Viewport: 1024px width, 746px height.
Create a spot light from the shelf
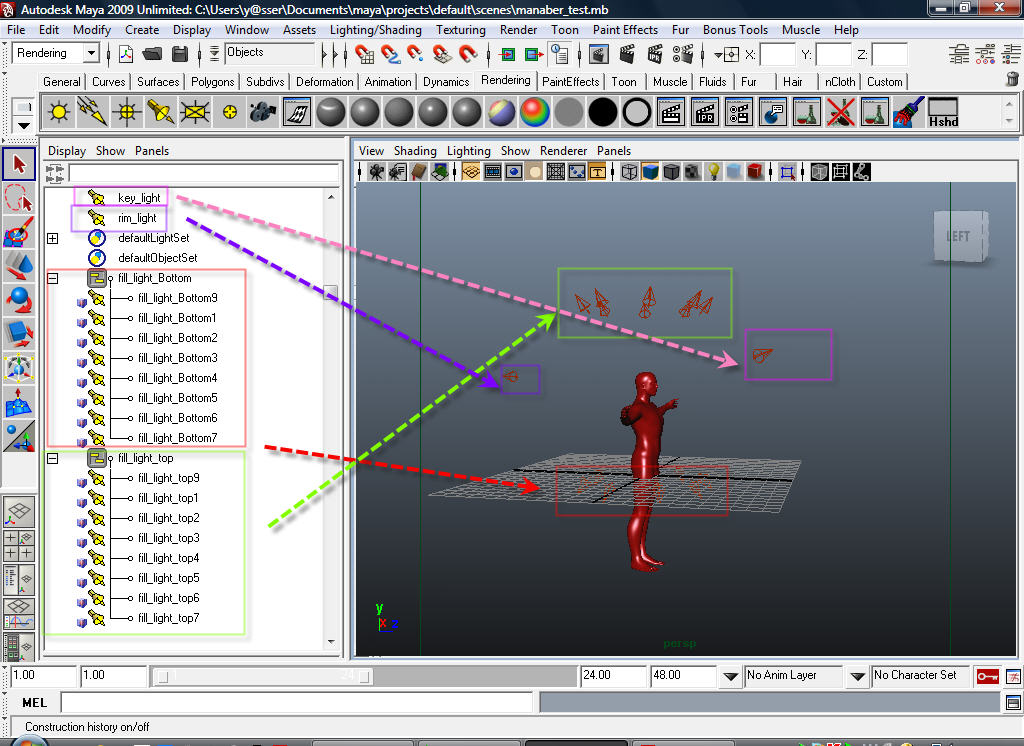pos(161,112)
